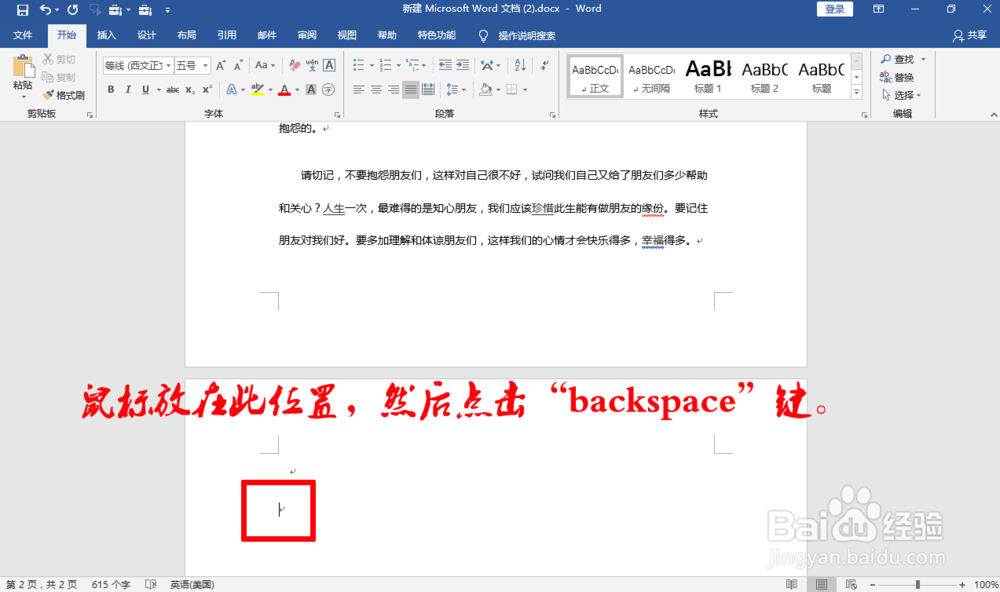This screenshot has height=592, width=1000.
Task: Expand the bullet list dropdown arrow
Action: point(371,64)
